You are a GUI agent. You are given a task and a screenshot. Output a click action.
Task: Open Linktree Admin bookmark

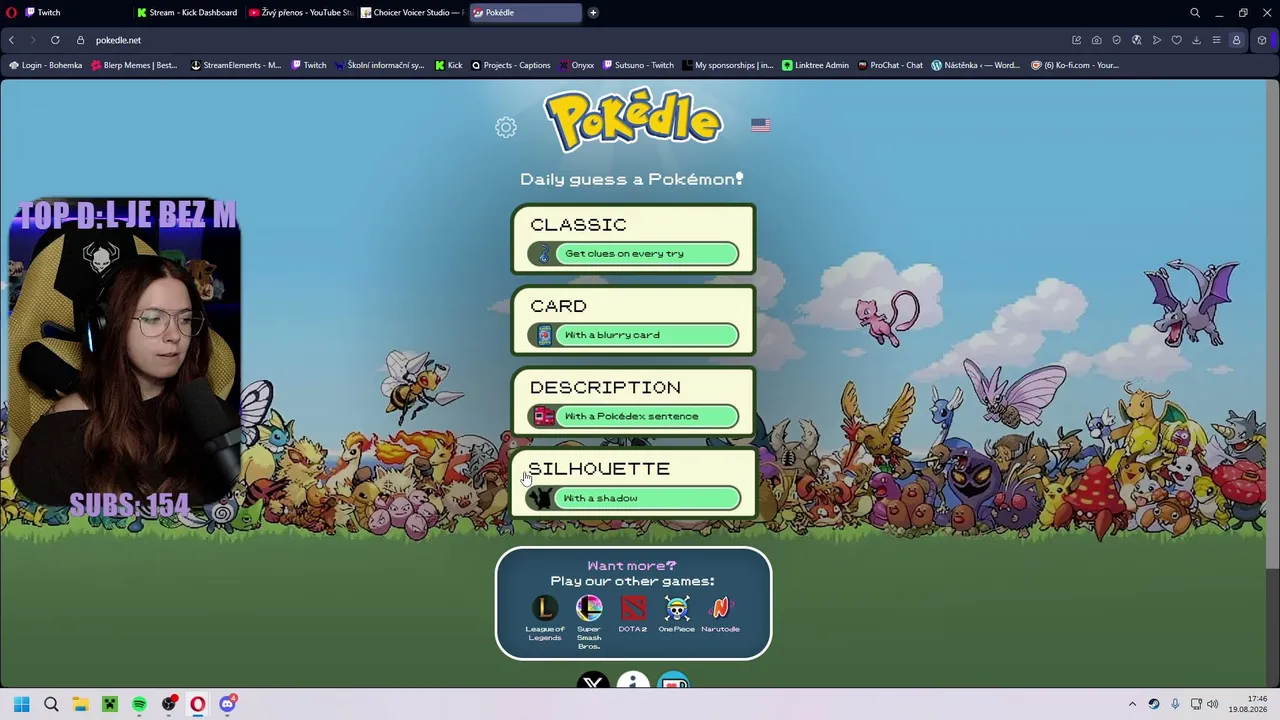pyautogui.click(x=815, y=65)
